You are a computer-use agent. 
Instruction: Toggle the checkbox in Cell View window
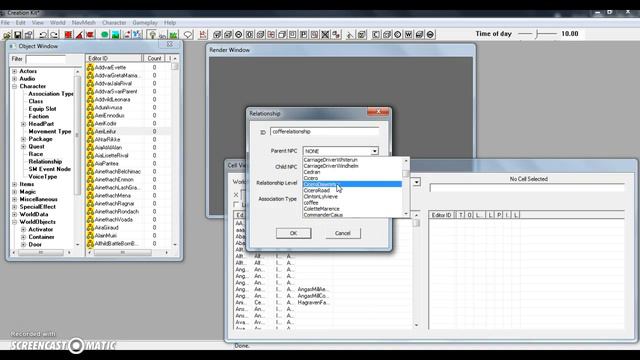coord(236,204)
